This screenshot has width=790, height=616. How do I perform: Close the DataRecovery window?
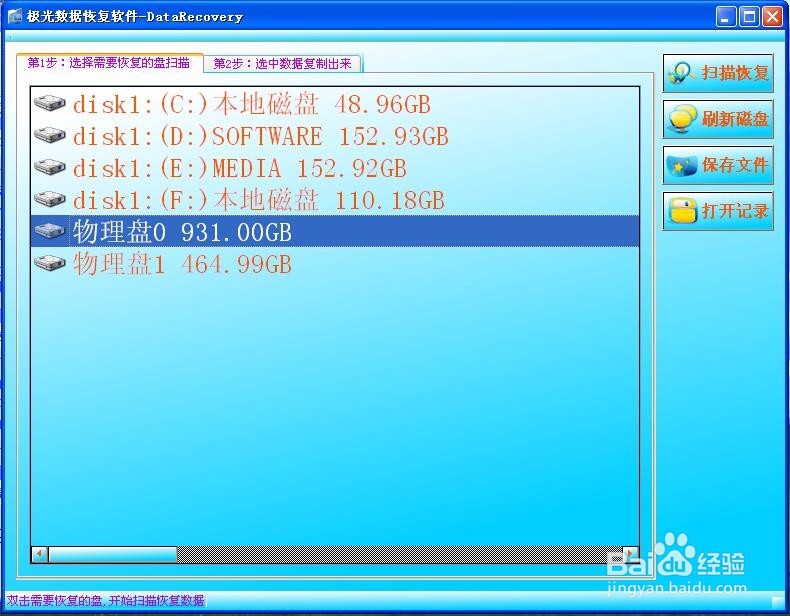[772, 17]
